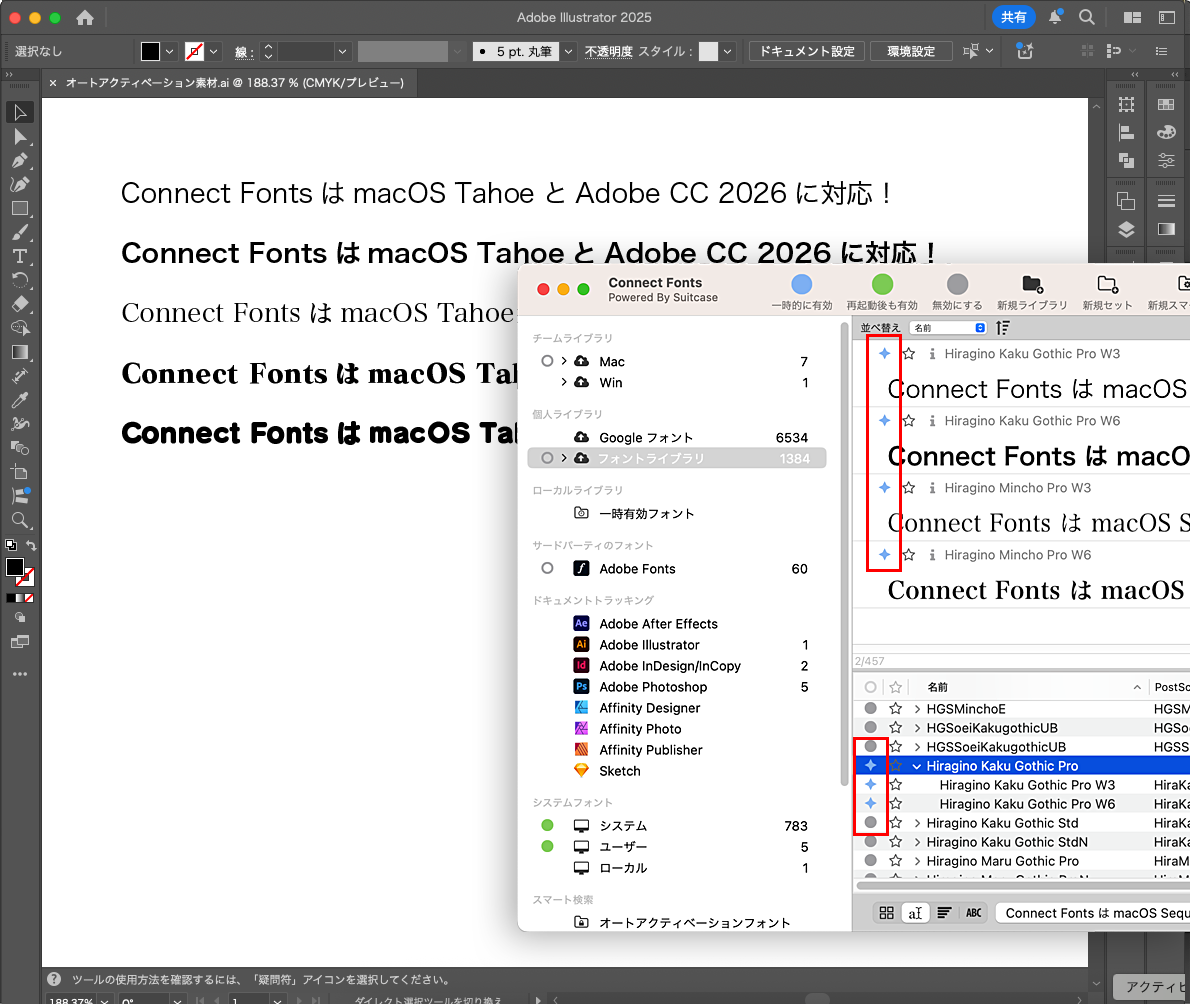The image size is (1190, 1004).
Task: Switch font list to grid view
Action: click(x=888, y=912)
